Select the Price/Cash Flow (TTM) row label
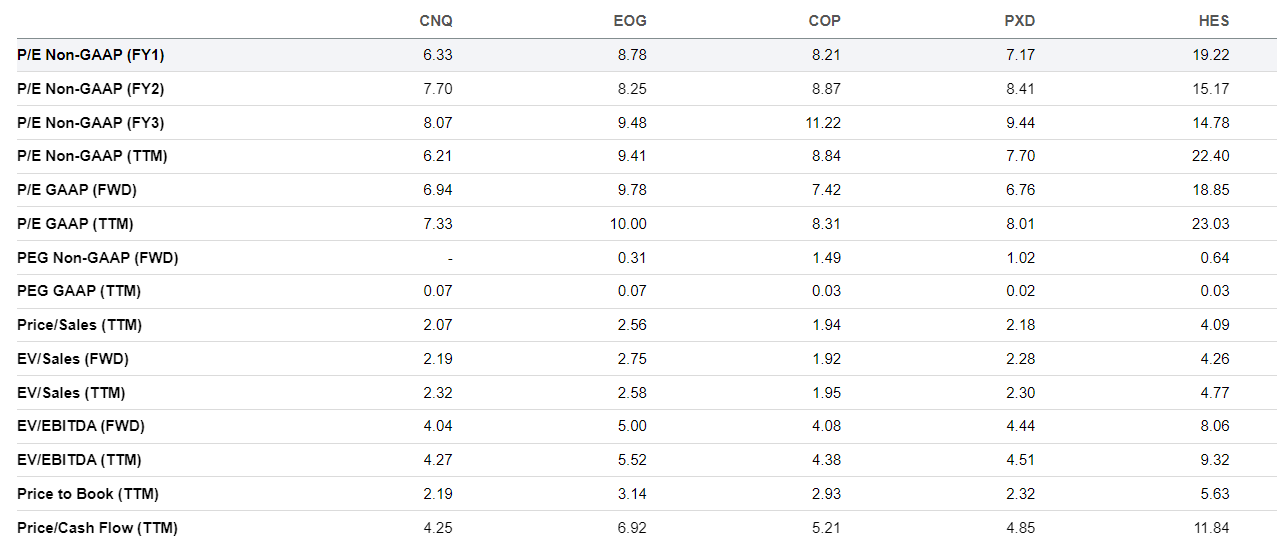Image resolution: width=1277 pixels, height=556 pixels. point(97,528)
